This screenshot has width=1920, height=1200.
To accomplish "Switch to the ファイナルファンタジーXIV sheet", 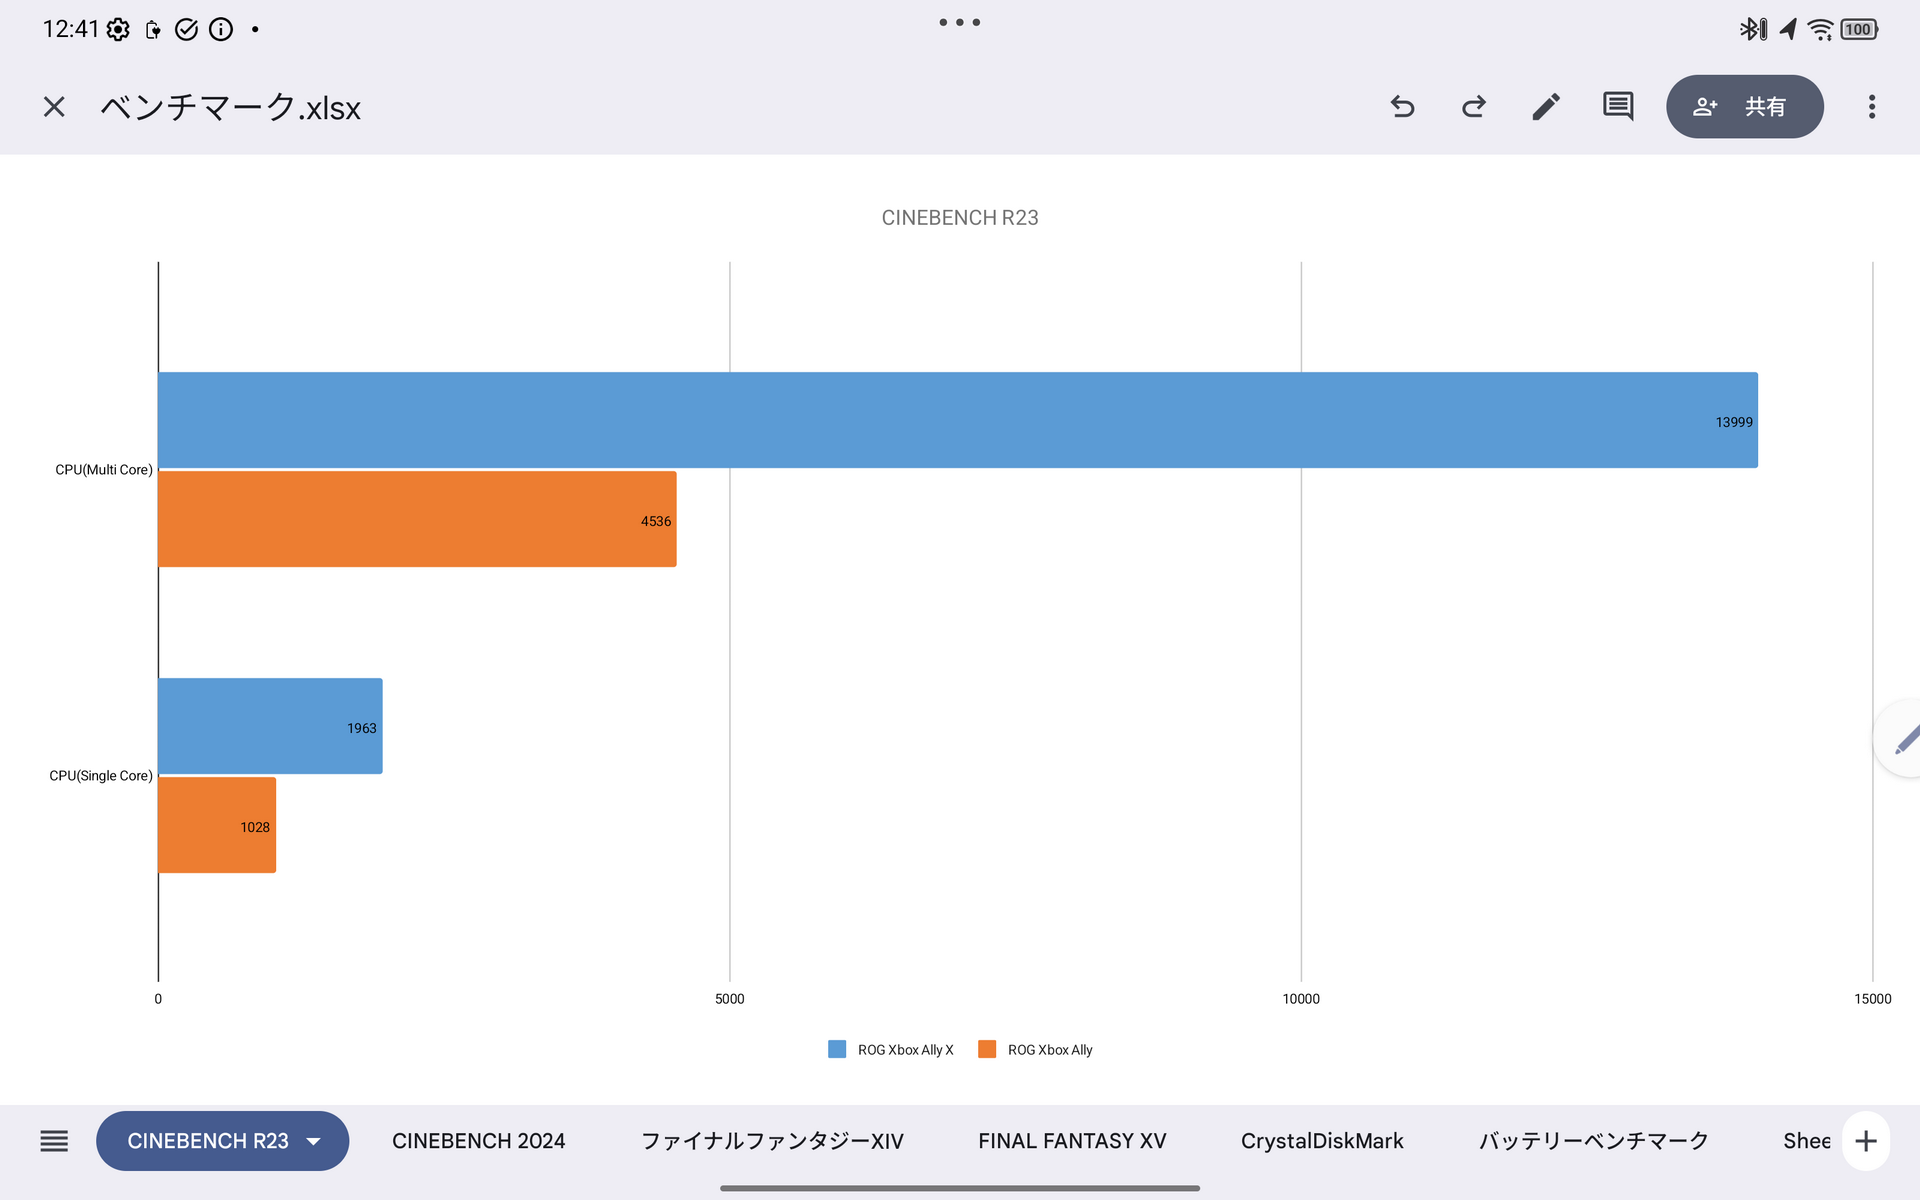I will [772, 1141].
